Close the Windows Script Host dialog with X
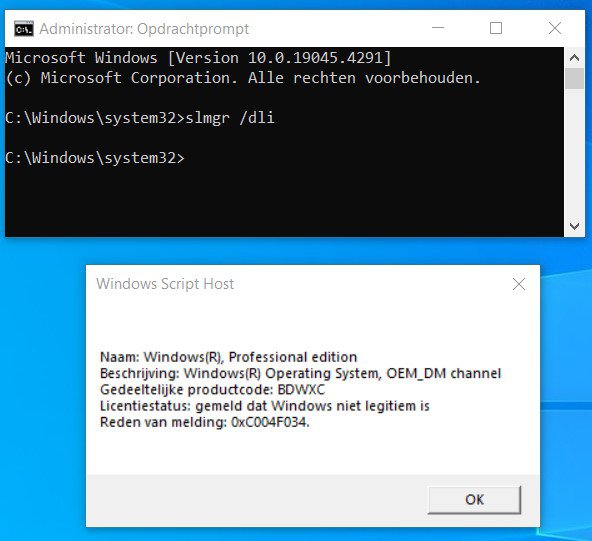Screen dimensions: 592x541 point(519,284)
